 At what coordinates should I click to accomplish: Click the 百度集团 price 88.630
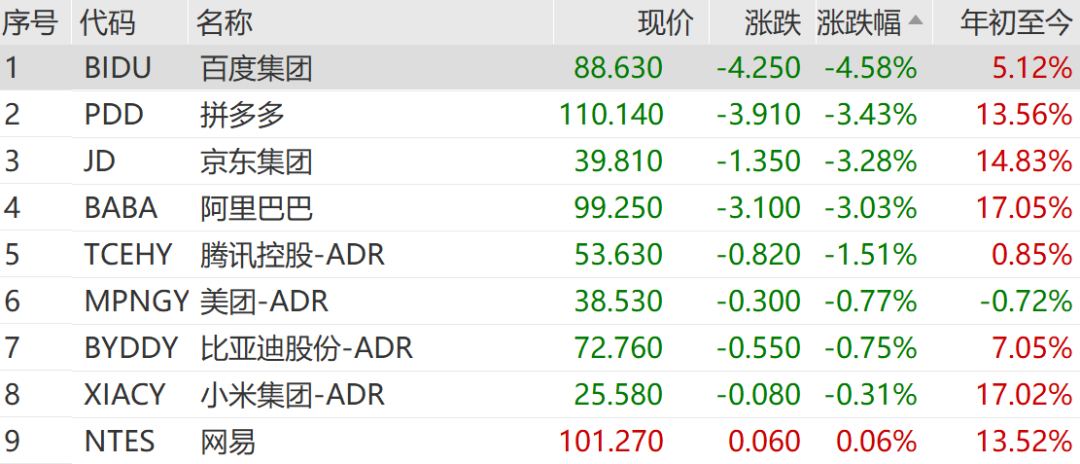pyautogui.click(x=618, y=68)
